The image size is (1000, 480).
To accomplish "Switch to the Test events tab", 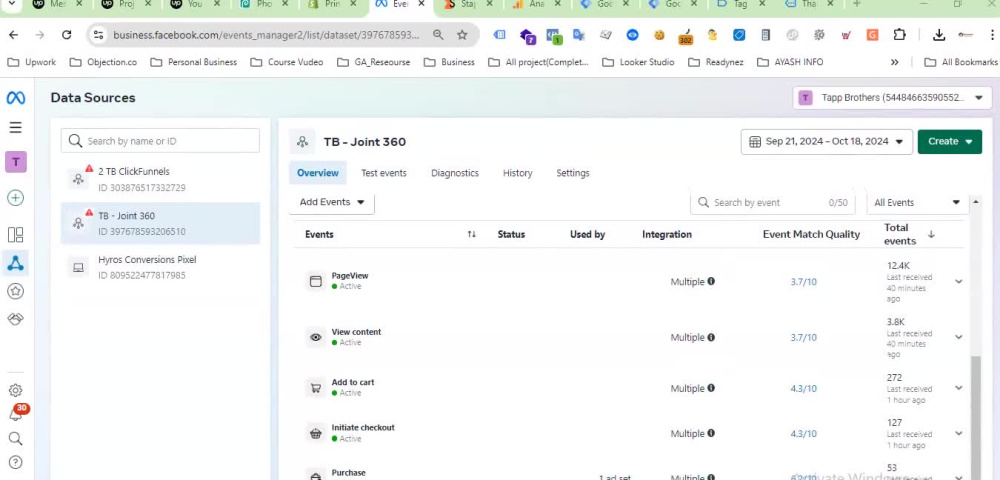I will (384, 173).
